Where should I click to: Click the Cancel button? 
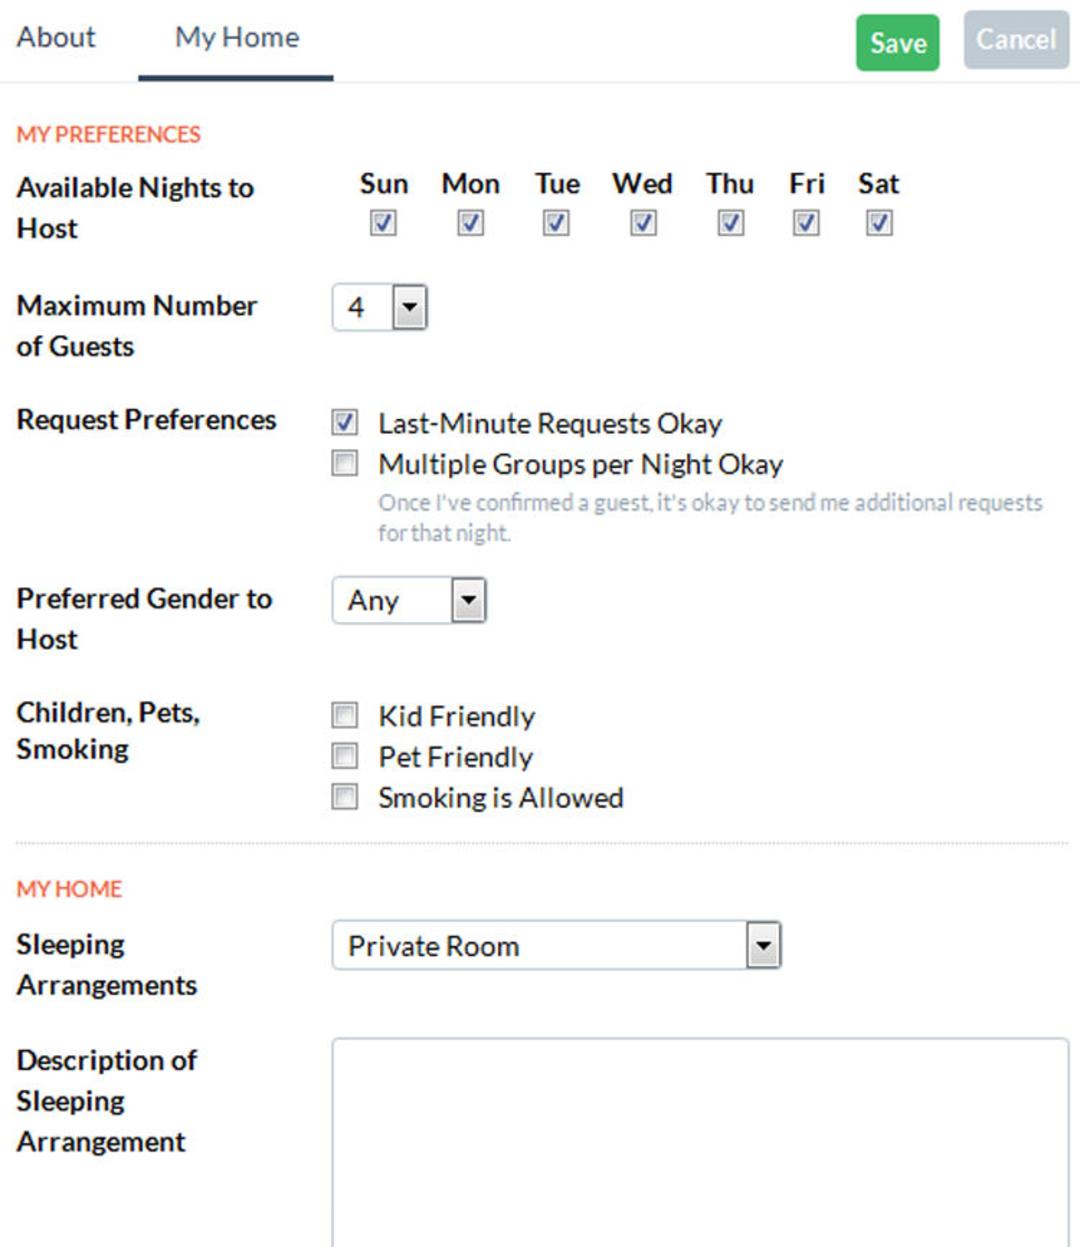point(1016,40)
